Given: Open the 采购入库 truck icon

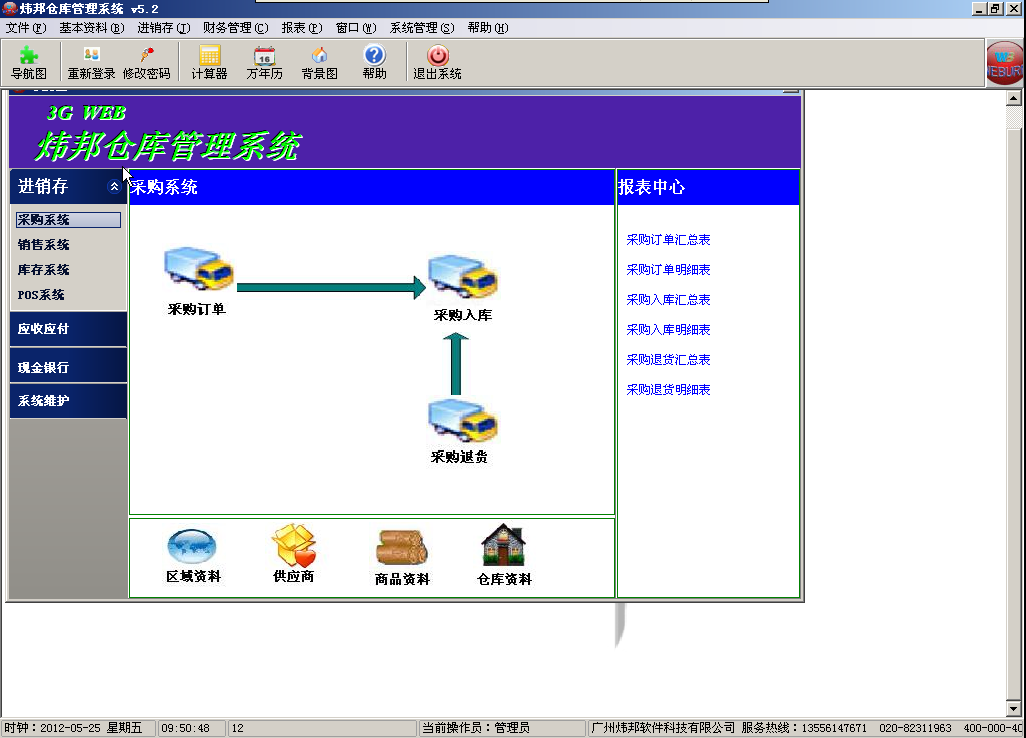Looking at the screenshot, I should 463,277.
